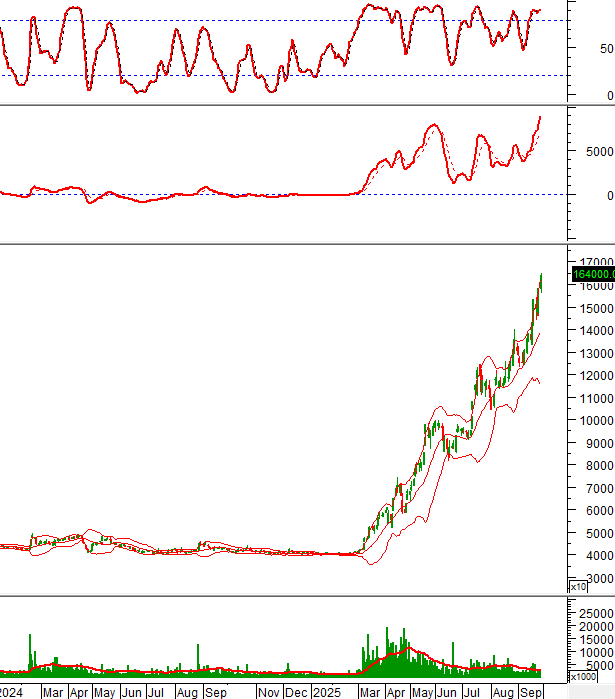The image size is (615, 699).
Task: Click the 5000 level on the MACD axis
Action: click(x=594, y=152)
